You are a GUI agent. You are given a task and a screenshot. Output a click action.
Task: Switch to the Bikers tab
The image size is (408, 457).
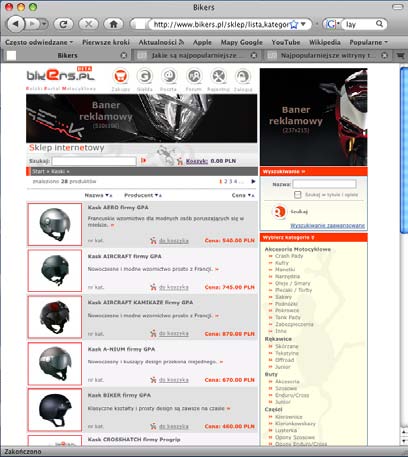coord(67,55)
